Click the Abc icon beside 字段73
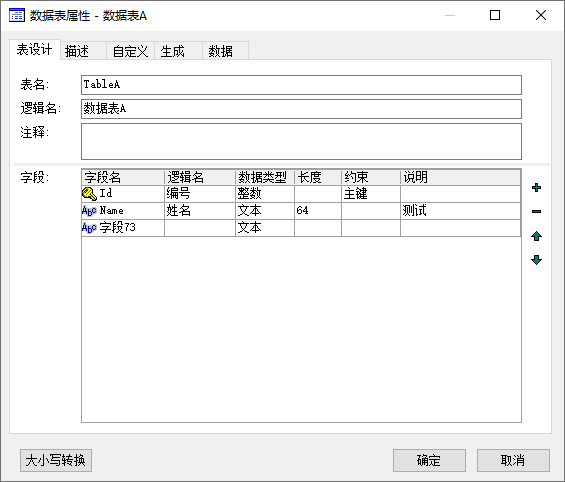The image size is (565, 482). [89, 228]
